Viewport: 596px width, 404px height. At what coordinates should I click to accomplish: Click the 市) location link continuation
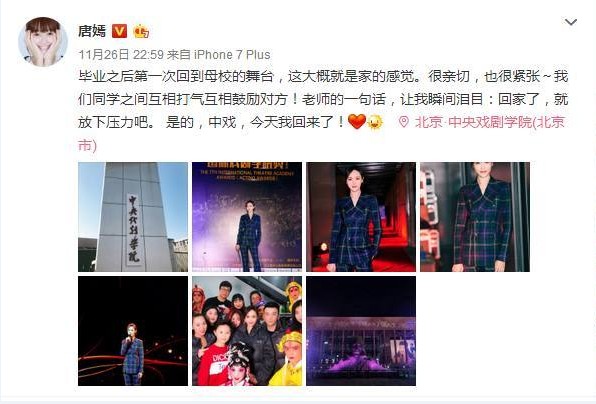tap(87, 146)
